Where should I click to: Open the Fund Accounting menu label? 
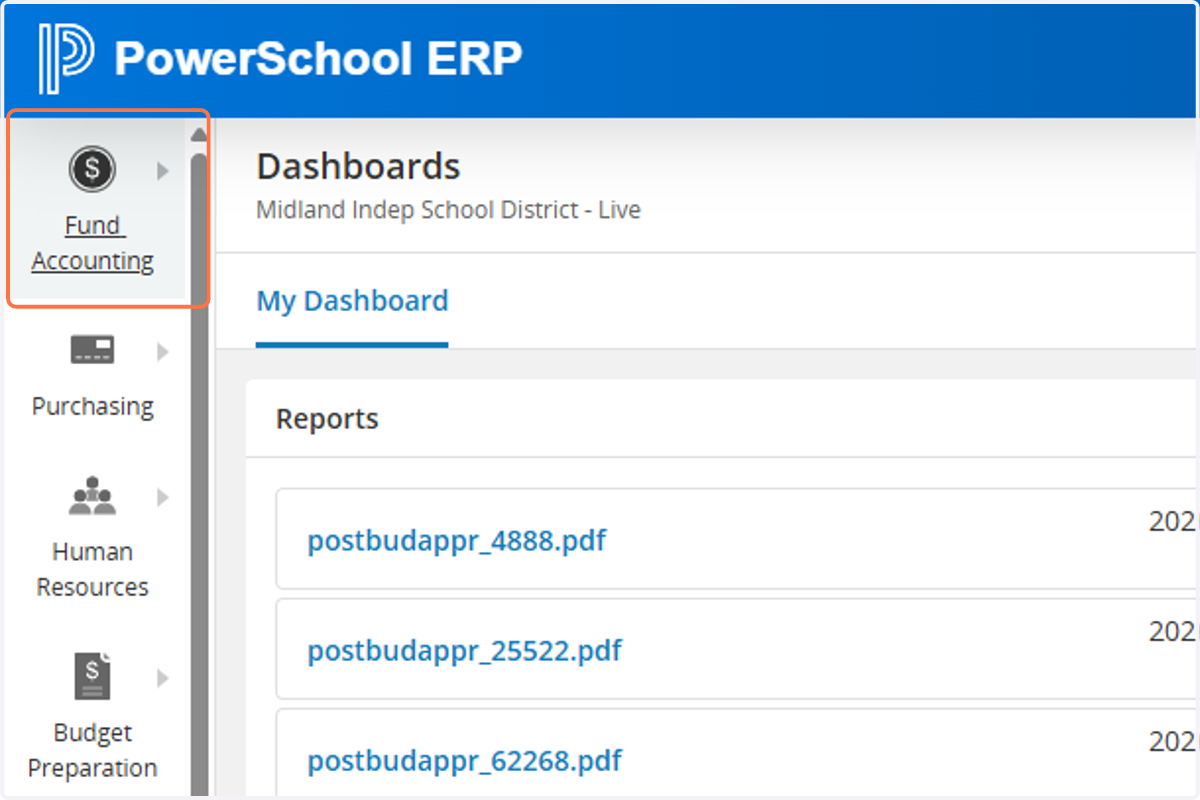[x=93, y=243]
